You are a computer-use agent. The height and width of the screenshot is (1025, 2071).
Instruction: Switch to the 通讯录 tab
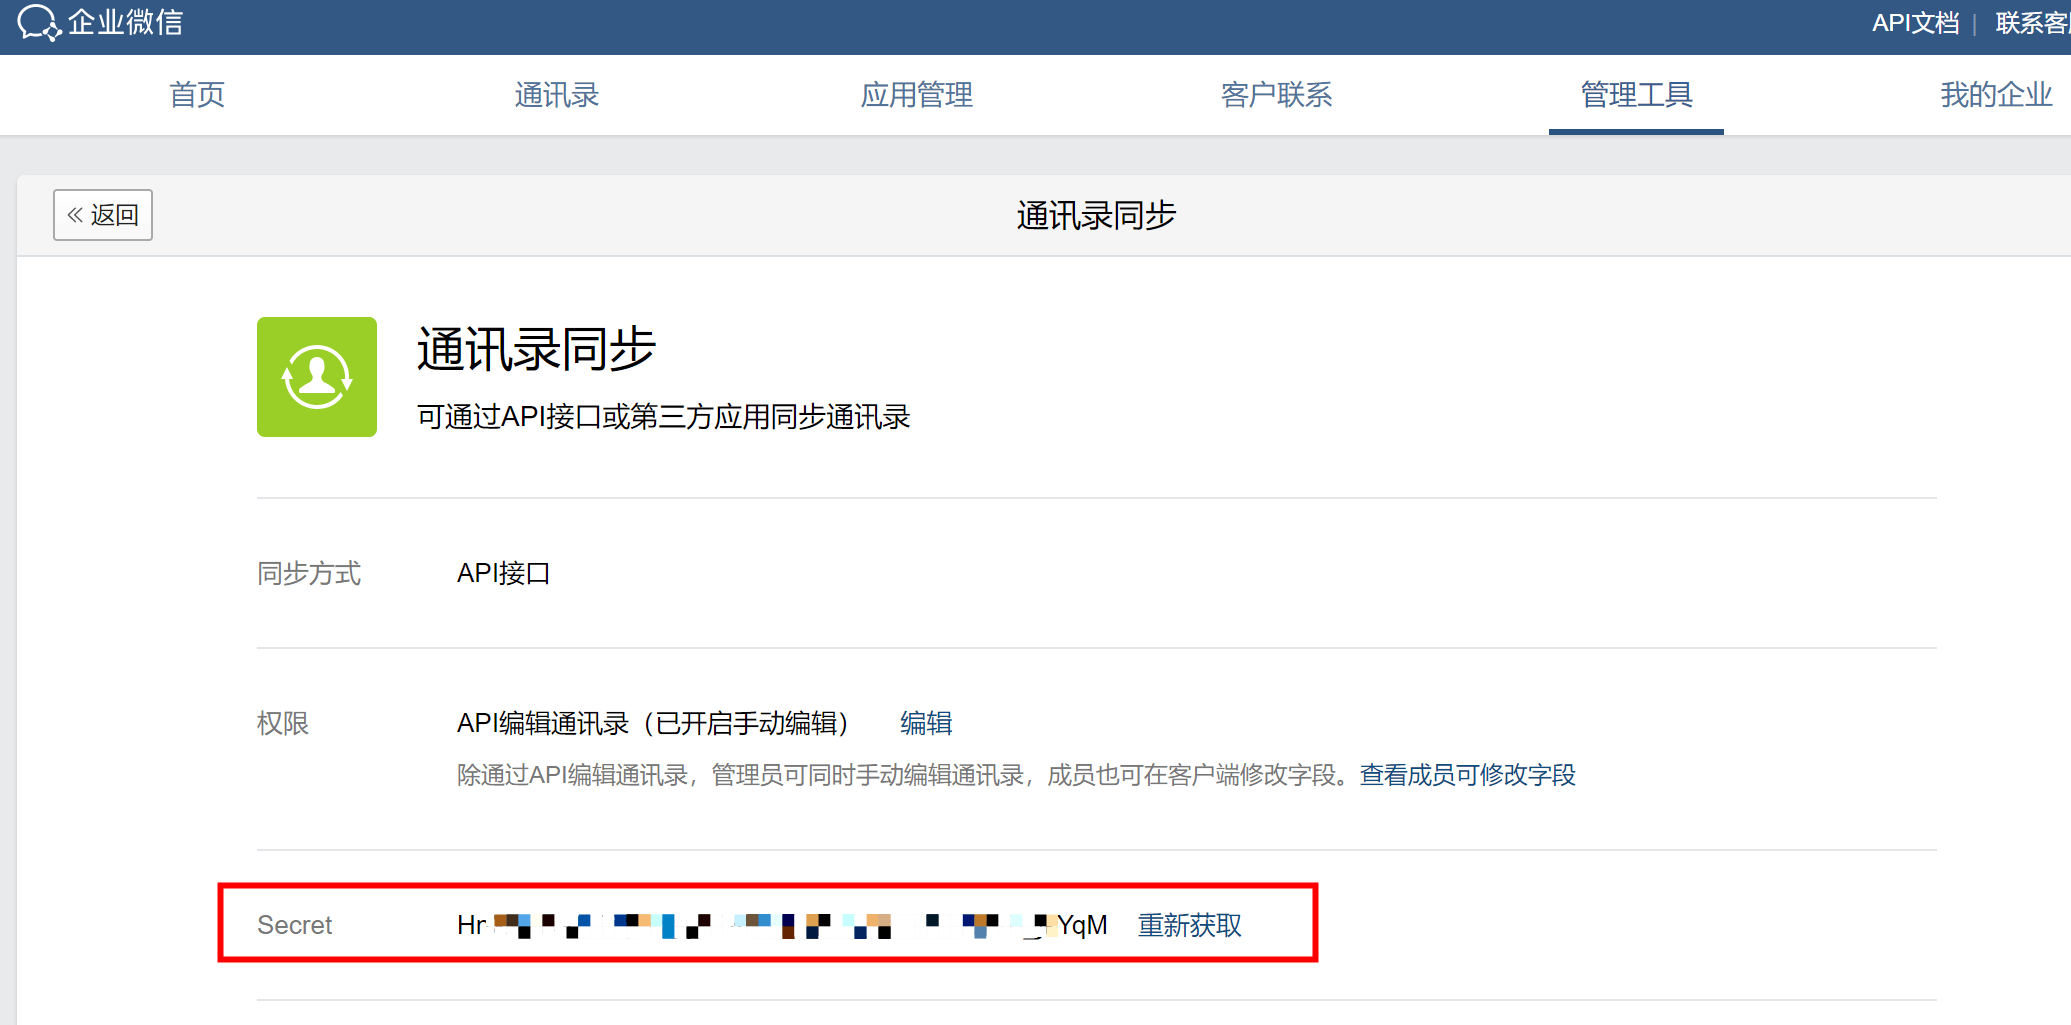tap(557, 95)
